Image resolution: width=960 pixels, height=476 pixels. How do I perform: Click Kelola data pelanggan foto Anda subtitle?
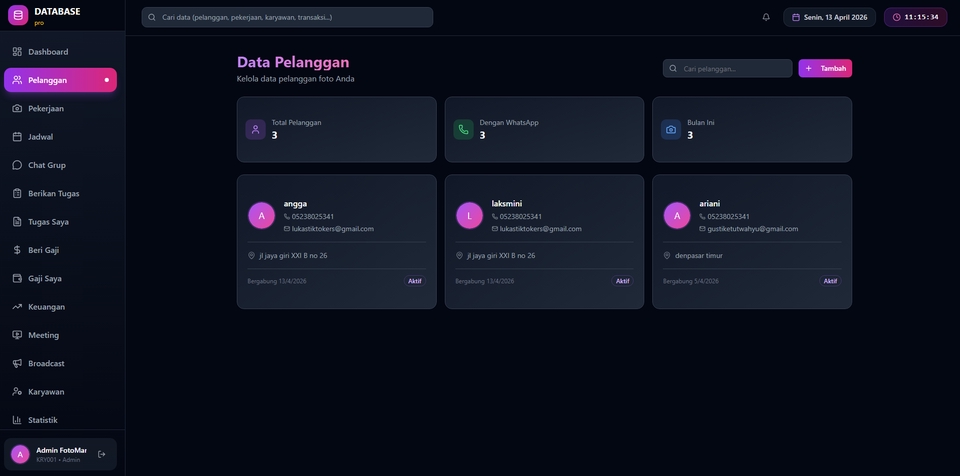pyautogui.click(x=296, y=79)
